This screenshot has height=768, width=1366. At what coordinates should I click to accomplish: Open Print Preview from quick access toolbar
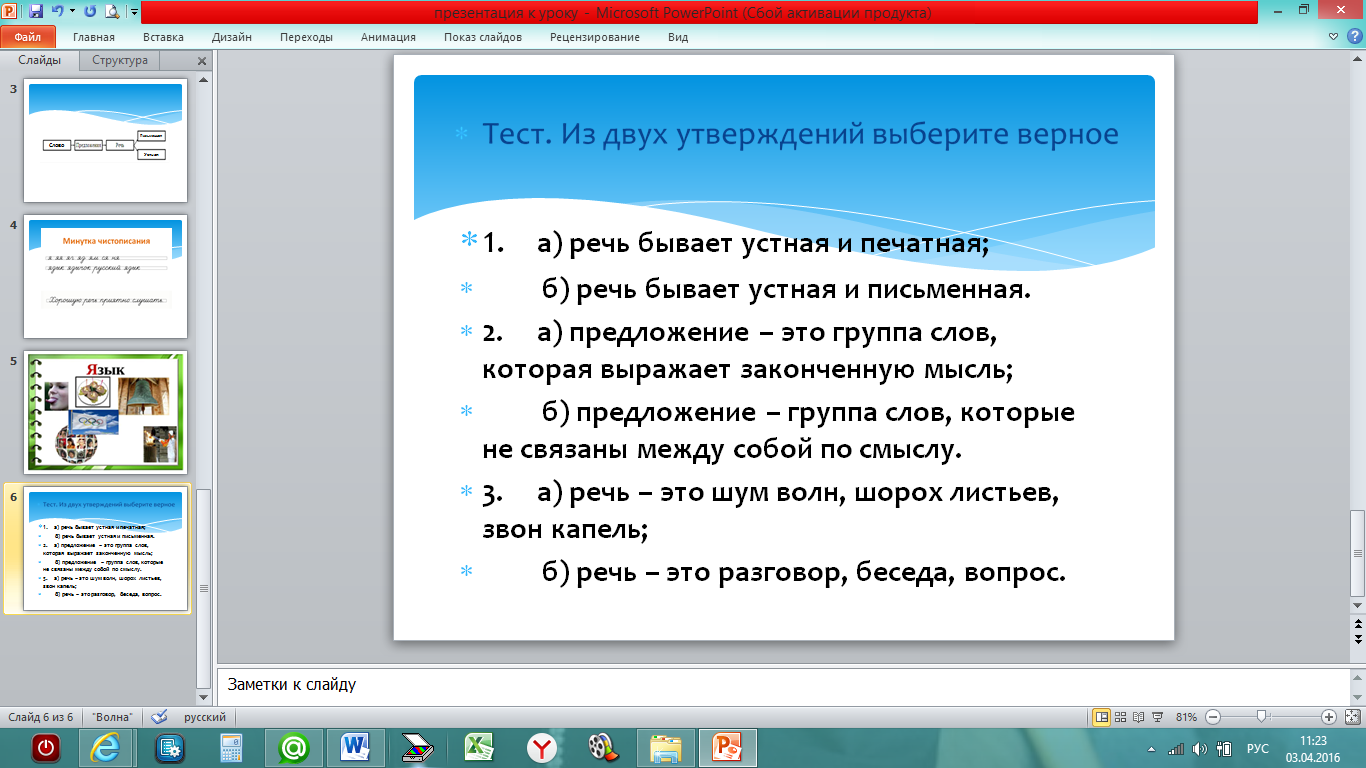coord(111,12)
